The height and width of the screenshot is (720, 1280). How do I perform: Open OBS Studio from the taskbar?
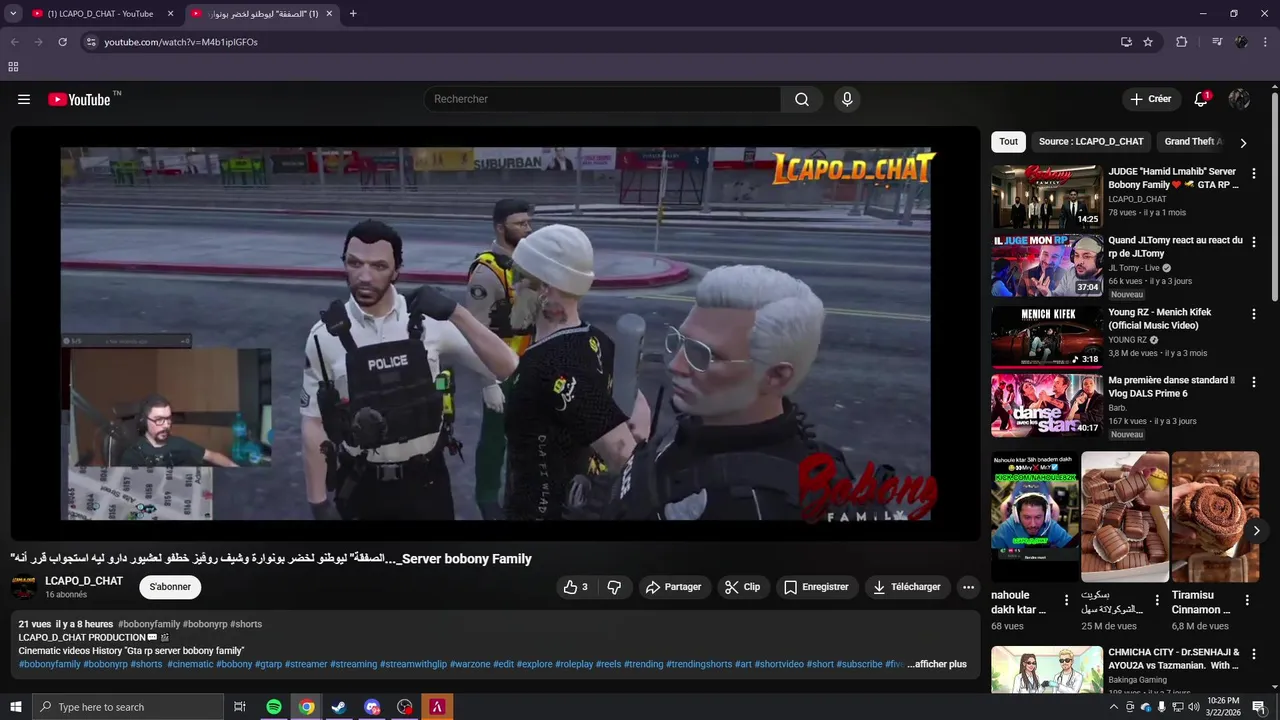click(x=404, y=707)
